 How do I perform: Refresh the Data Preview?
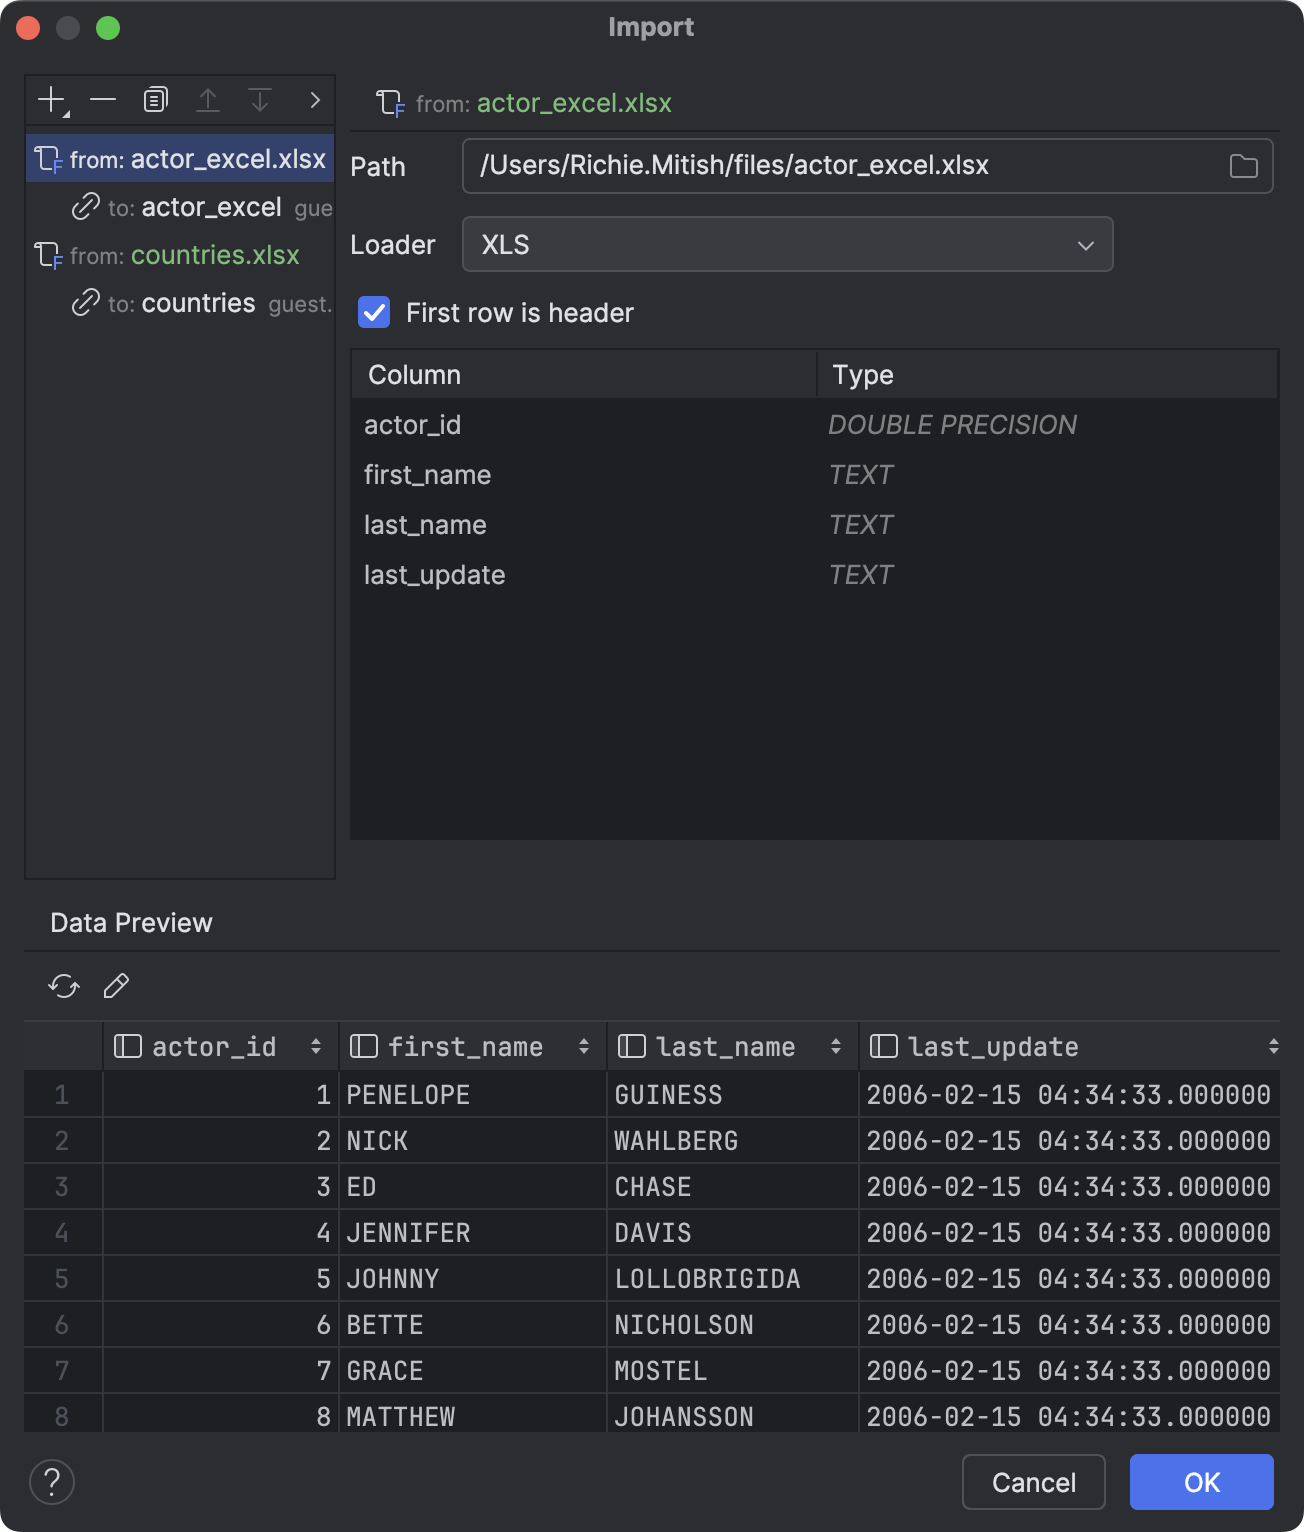[63, 987]
